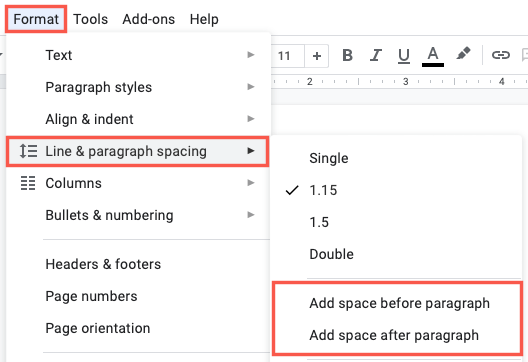Expand the Columns submenu
Viewport: 528px width, 362px height.
138,183
